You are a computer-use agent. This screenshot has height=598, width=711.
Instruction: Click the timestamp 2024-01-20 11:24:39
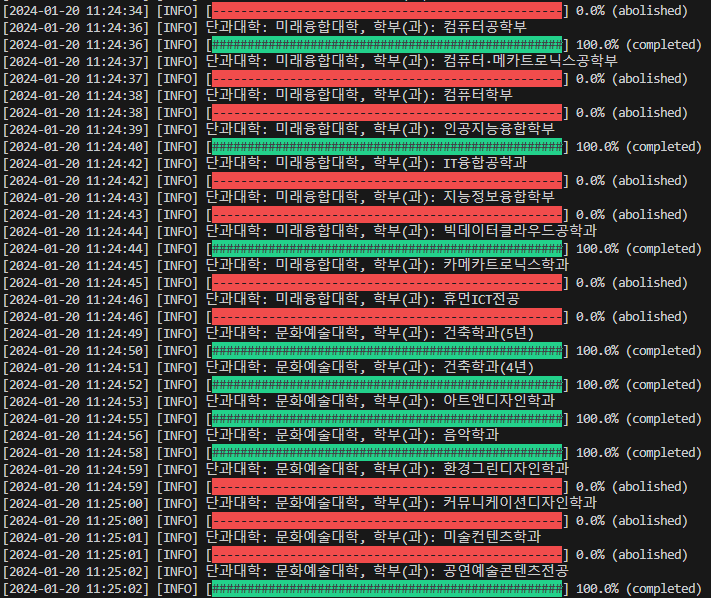tap(75, 130)
